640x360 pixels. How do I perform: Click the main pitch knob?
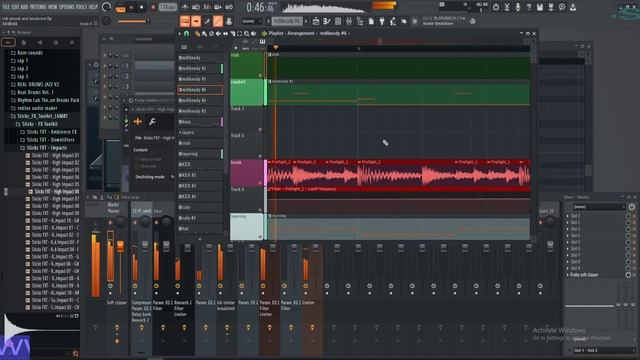[x=106, y=21]
